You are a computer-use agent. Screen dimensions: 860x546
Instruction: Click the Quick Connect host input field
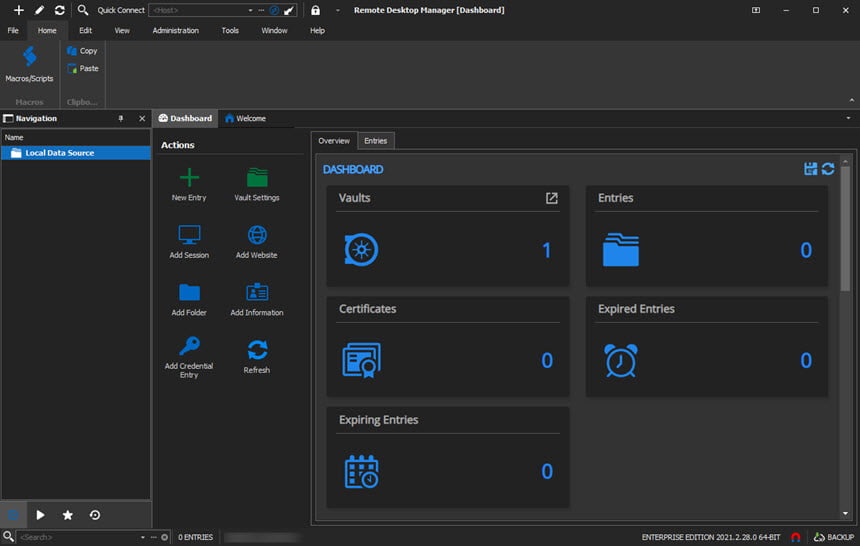(x=197, y=10)
